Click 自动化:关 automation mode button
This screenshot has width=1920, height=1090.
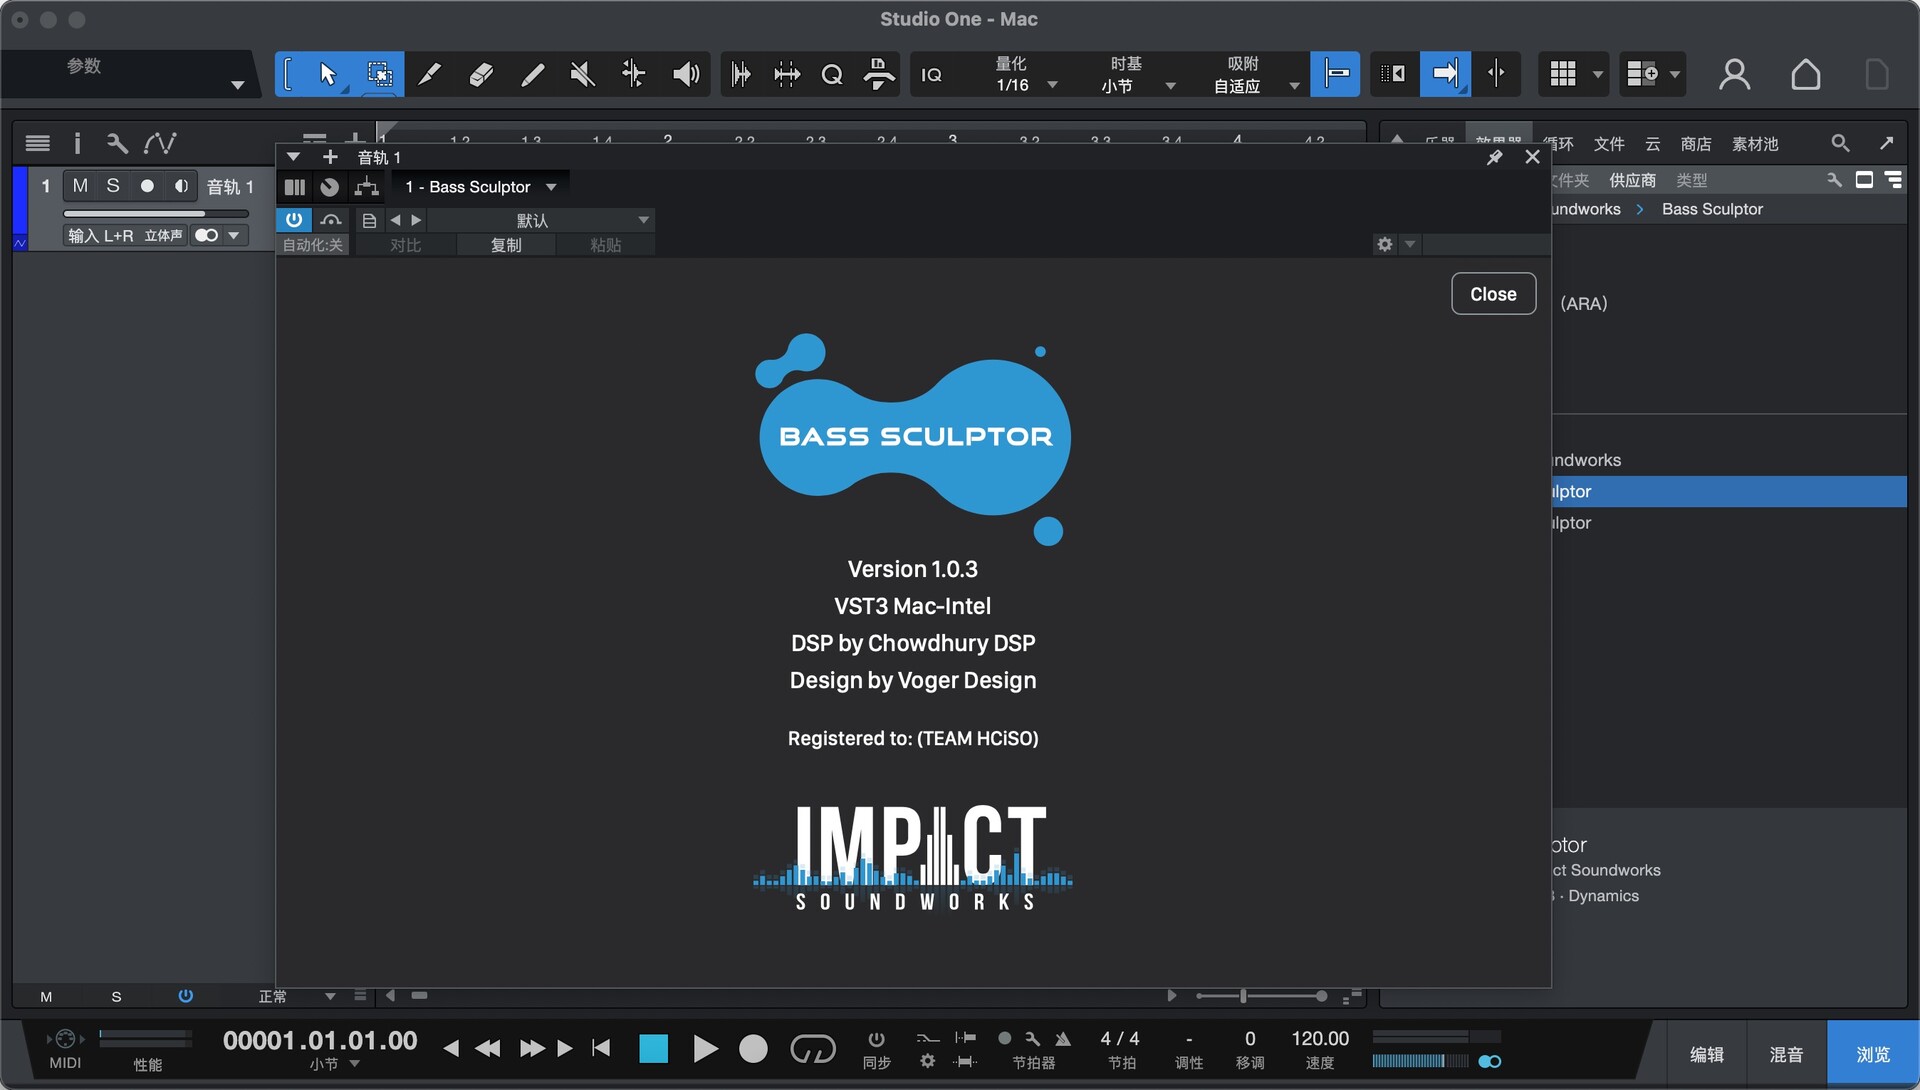(x=313, y=245)
